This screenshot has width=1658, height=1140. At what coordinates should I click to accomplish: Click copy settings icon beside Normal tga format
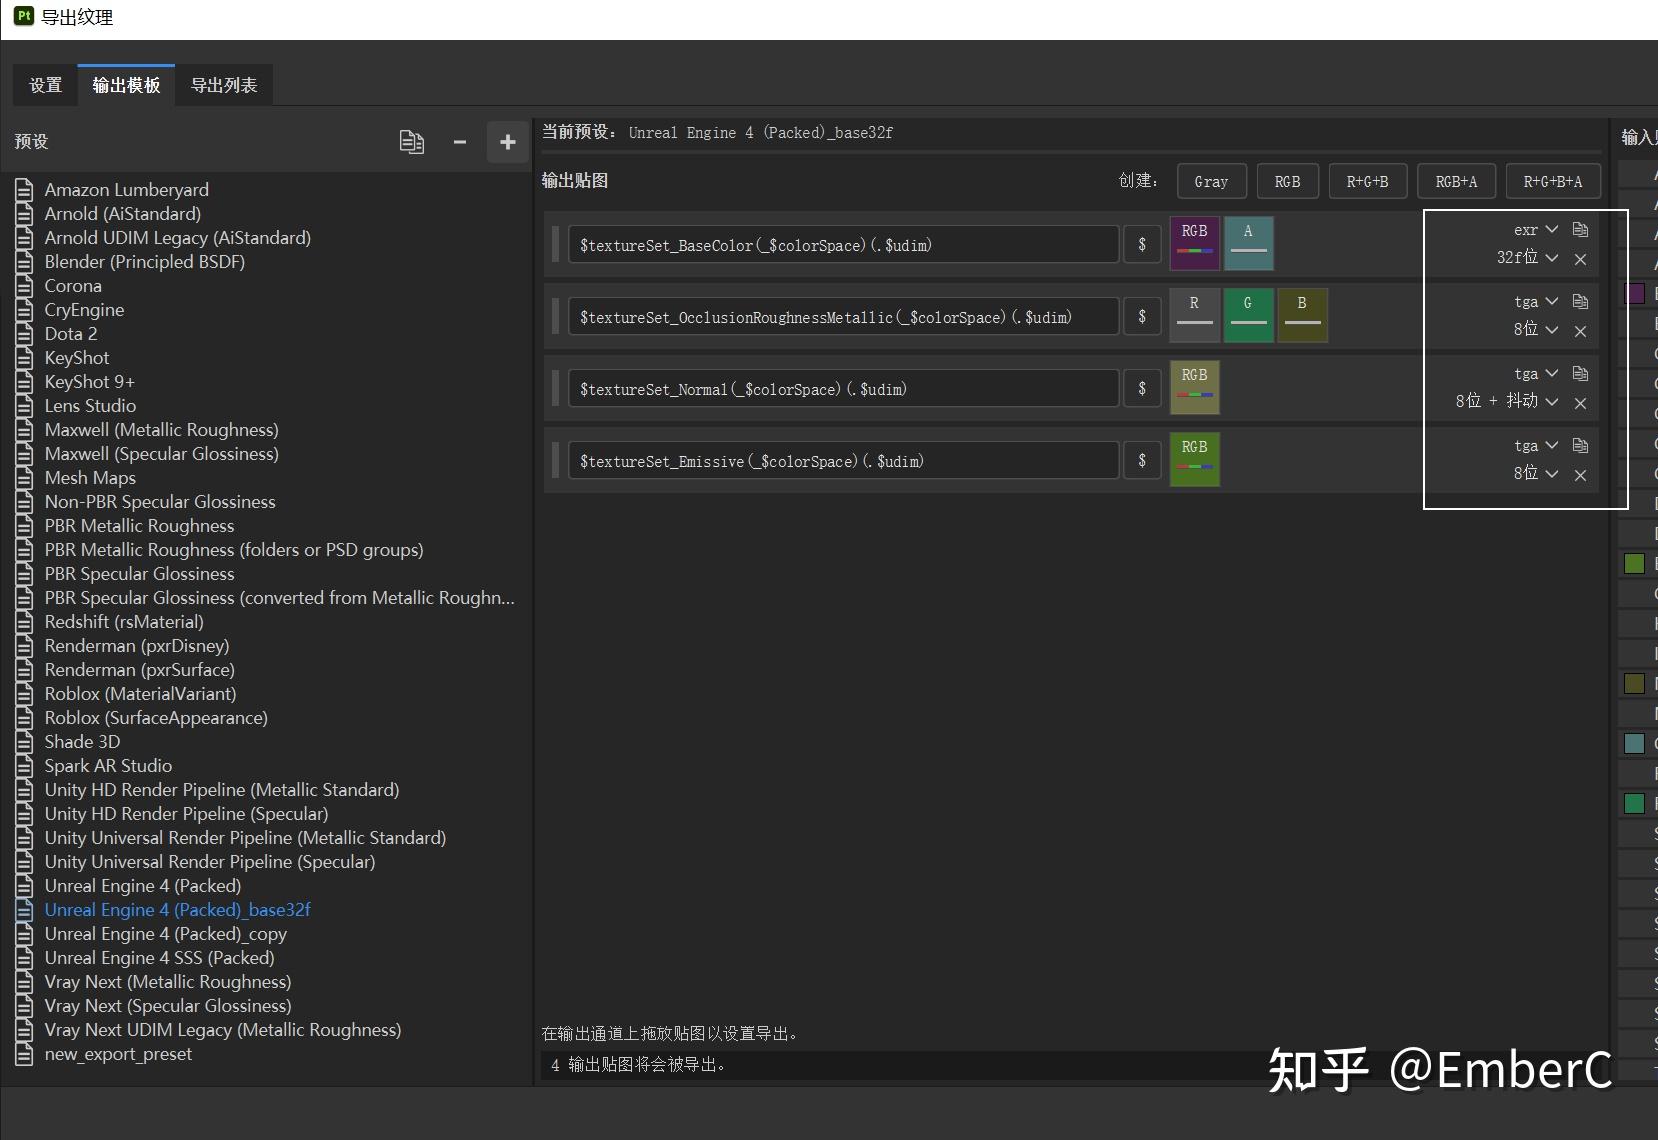click(1581, 373)
